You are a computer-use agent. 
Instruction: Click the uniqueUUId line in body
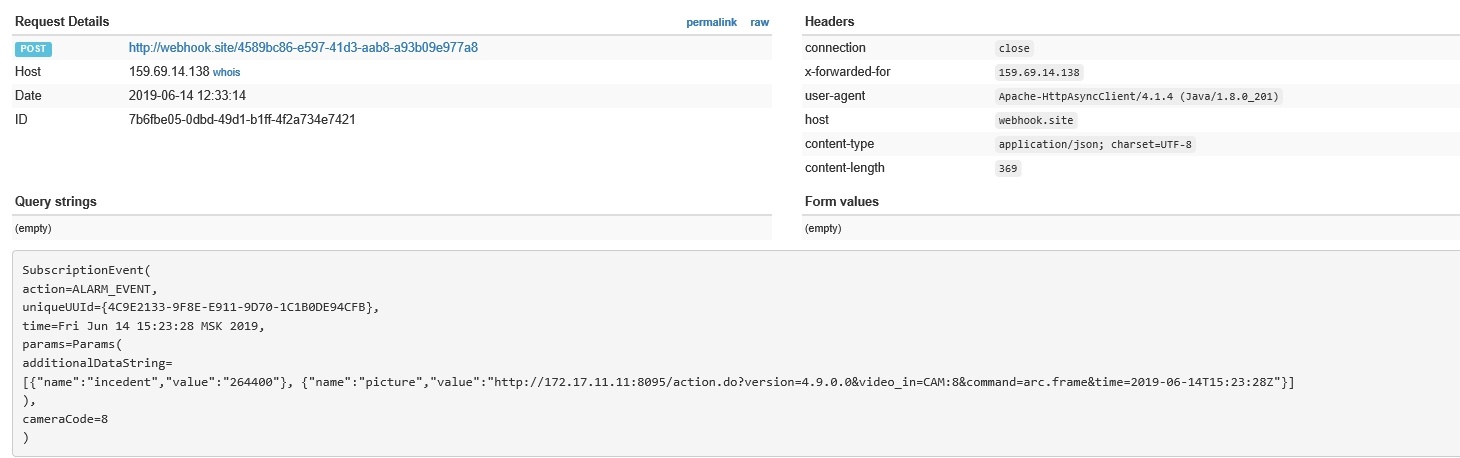(x=200, y=307)
